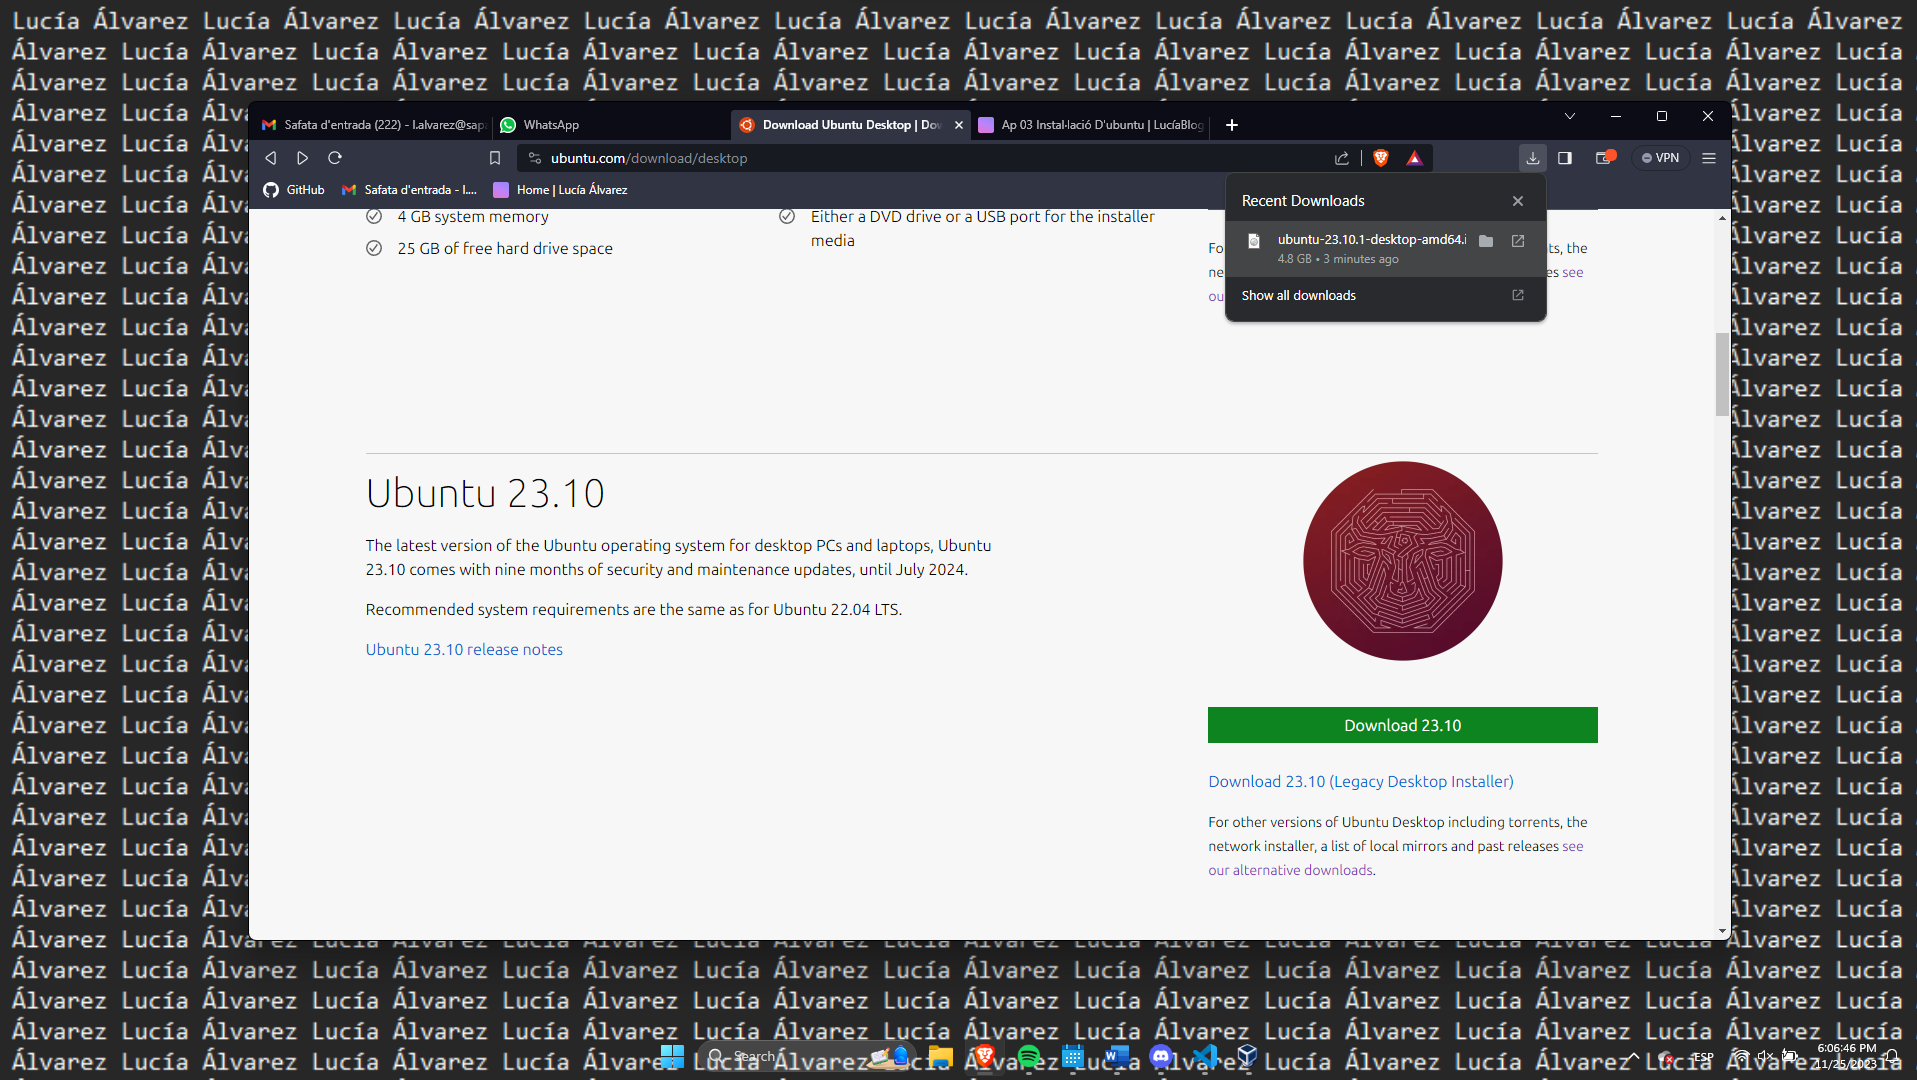Expand the tab search chevron
The image size is (1917, 1080).
tap(1570, 117)
